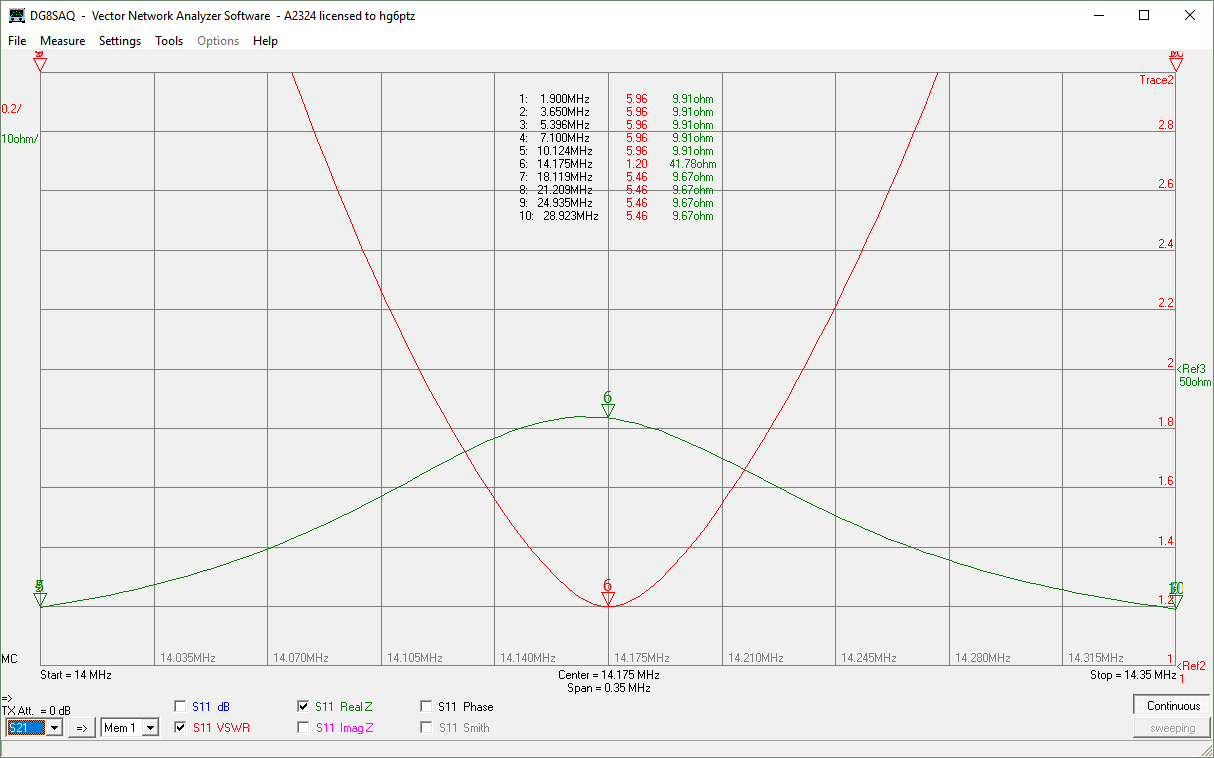This screenshot has width=1214, height=758.
Task: Open the Measure menu
Action: (62, 41)
